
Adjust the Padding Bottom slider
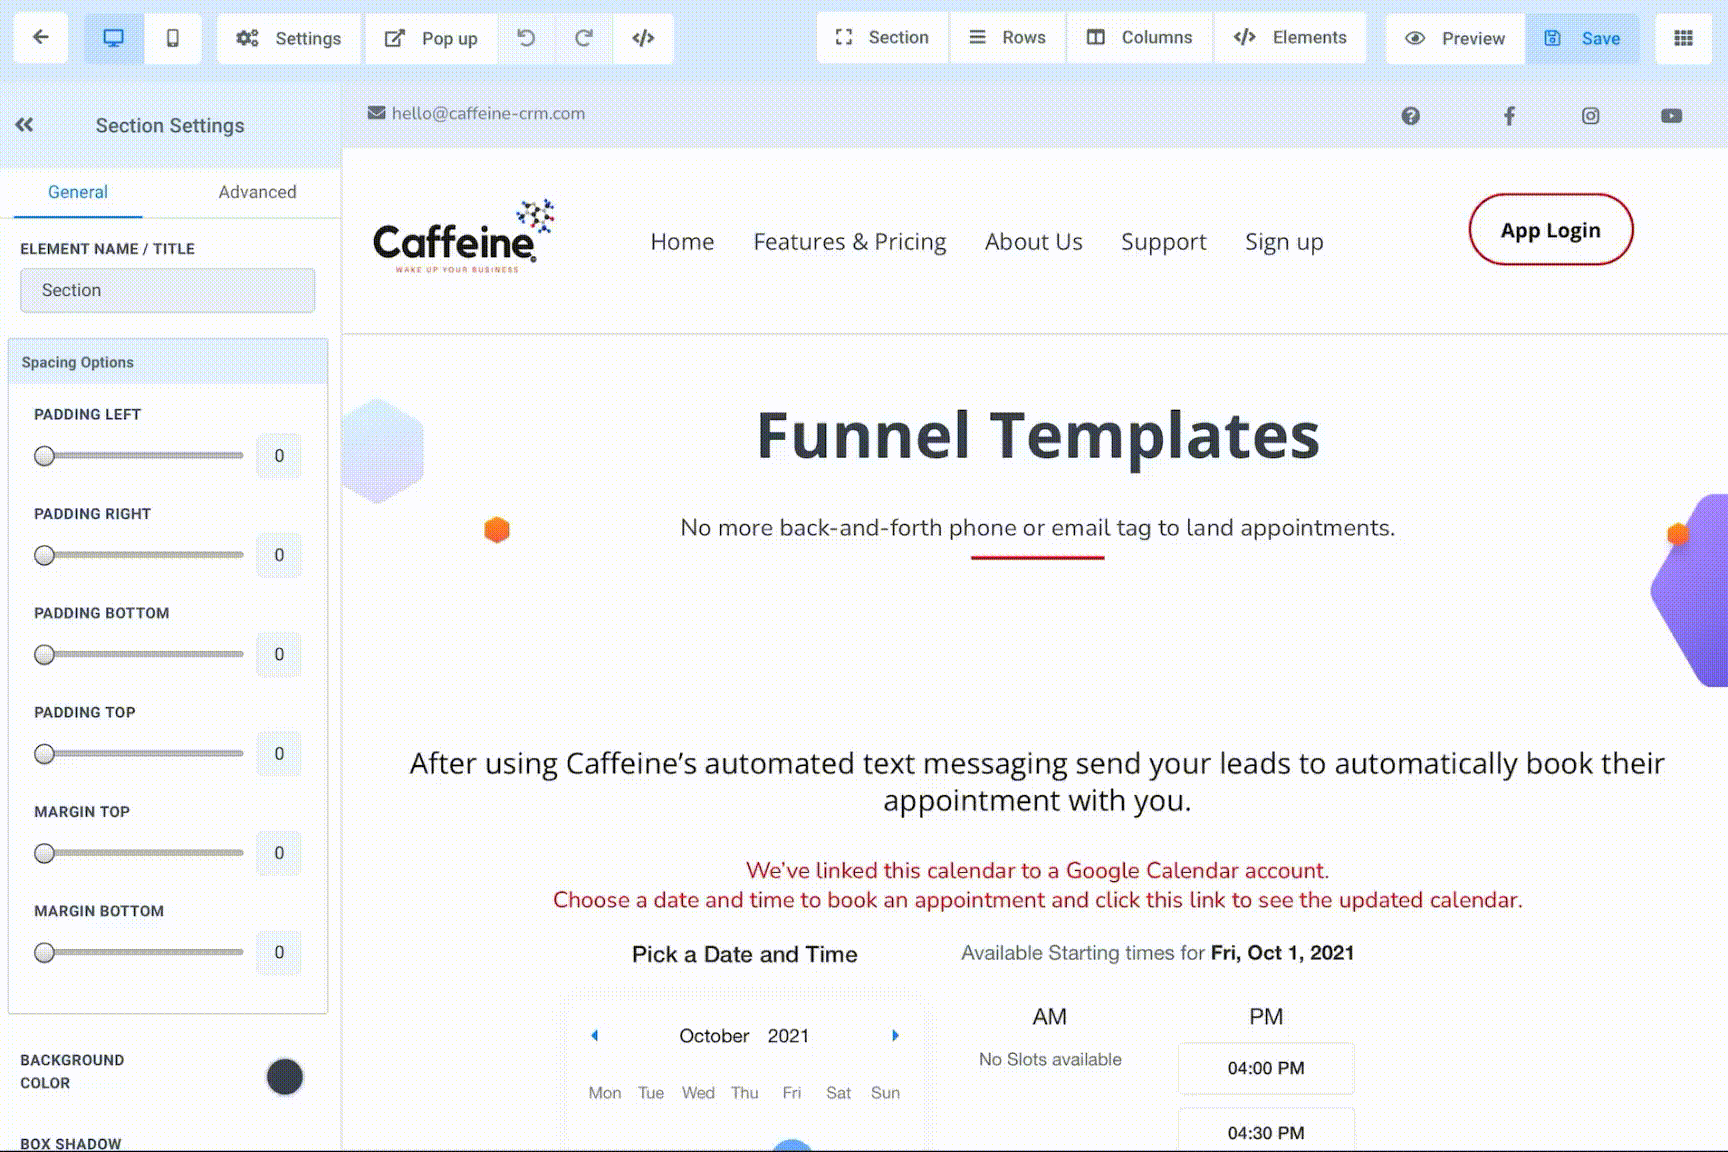tap(139, 654)
